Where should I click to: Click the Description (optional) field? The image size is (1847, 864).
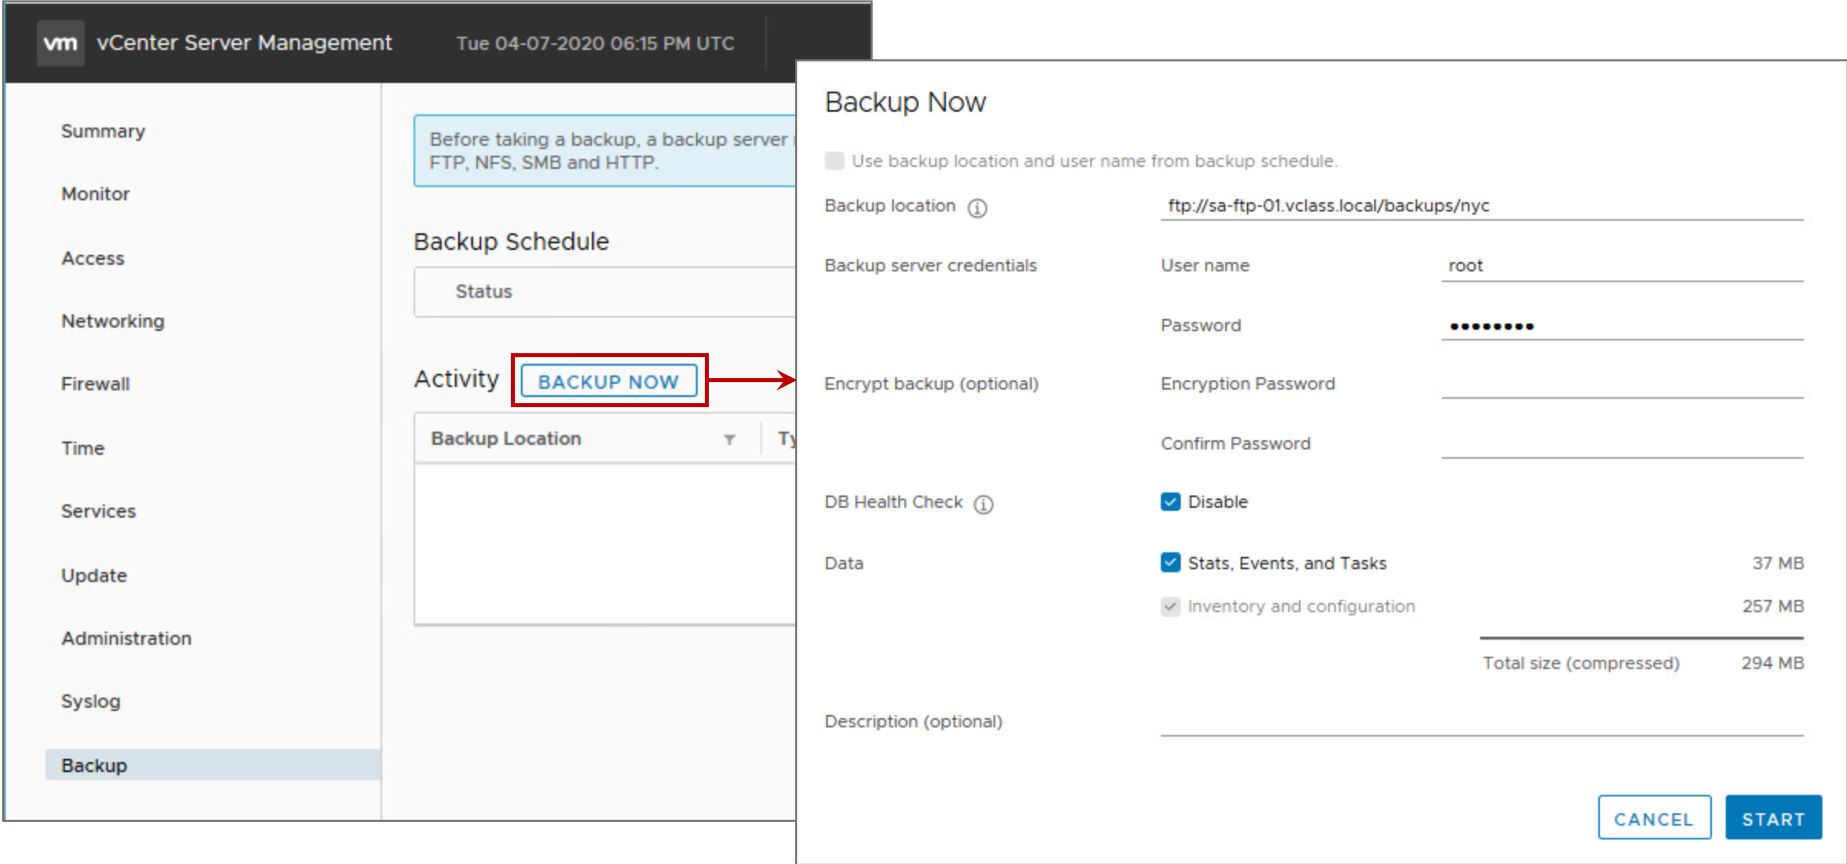pyautogui.click(x=1482, y=721)
